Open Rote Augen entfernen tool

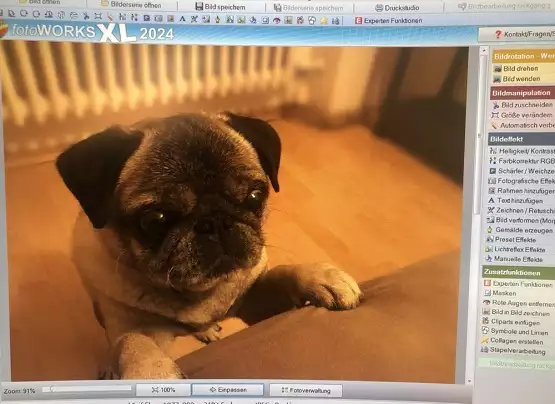coord(519,303)
